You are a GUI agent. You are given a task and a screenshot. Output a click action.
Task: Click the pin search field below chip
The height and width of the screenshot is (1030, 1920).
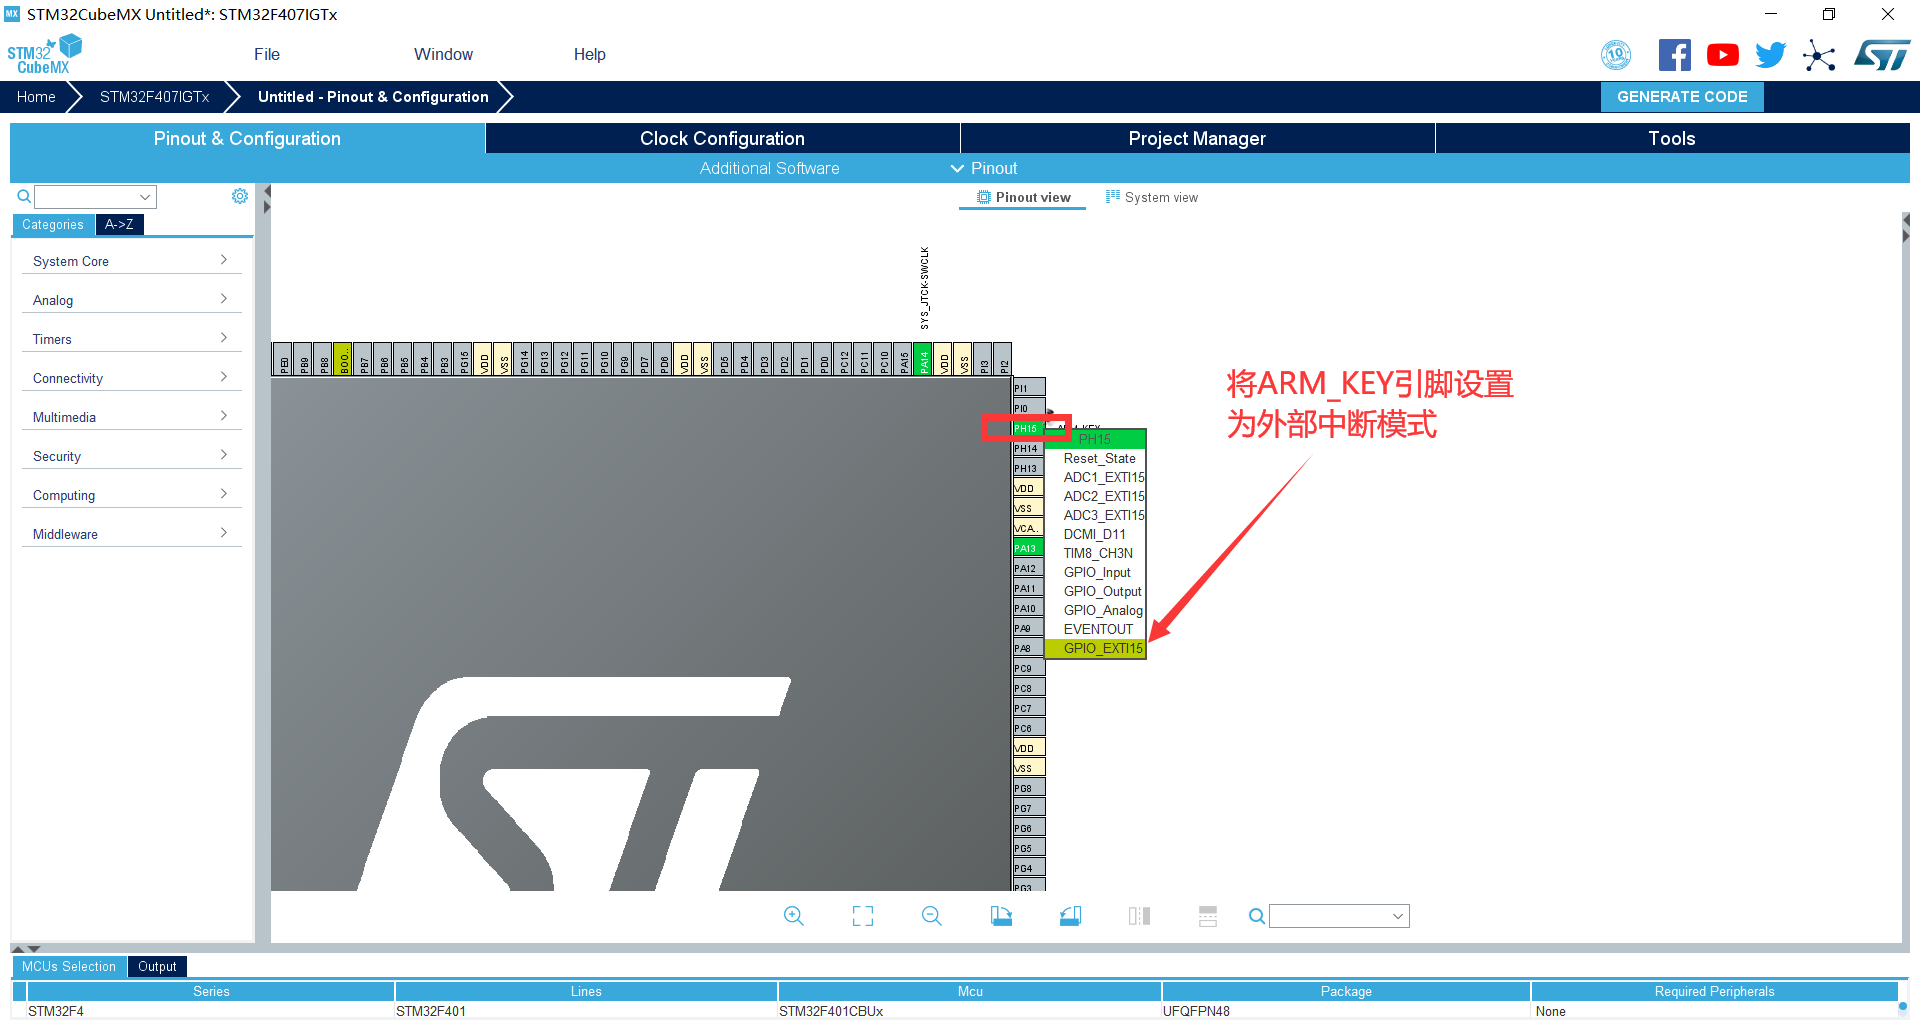[1338, 916]
